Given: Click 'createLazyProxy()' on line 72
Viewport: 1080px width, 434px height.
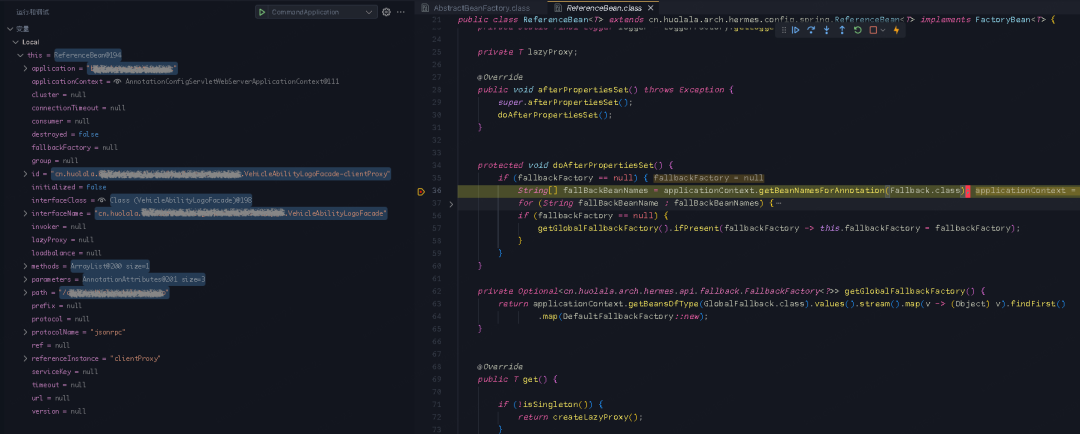Looking at the screenshot, I should tap(597, 417).
